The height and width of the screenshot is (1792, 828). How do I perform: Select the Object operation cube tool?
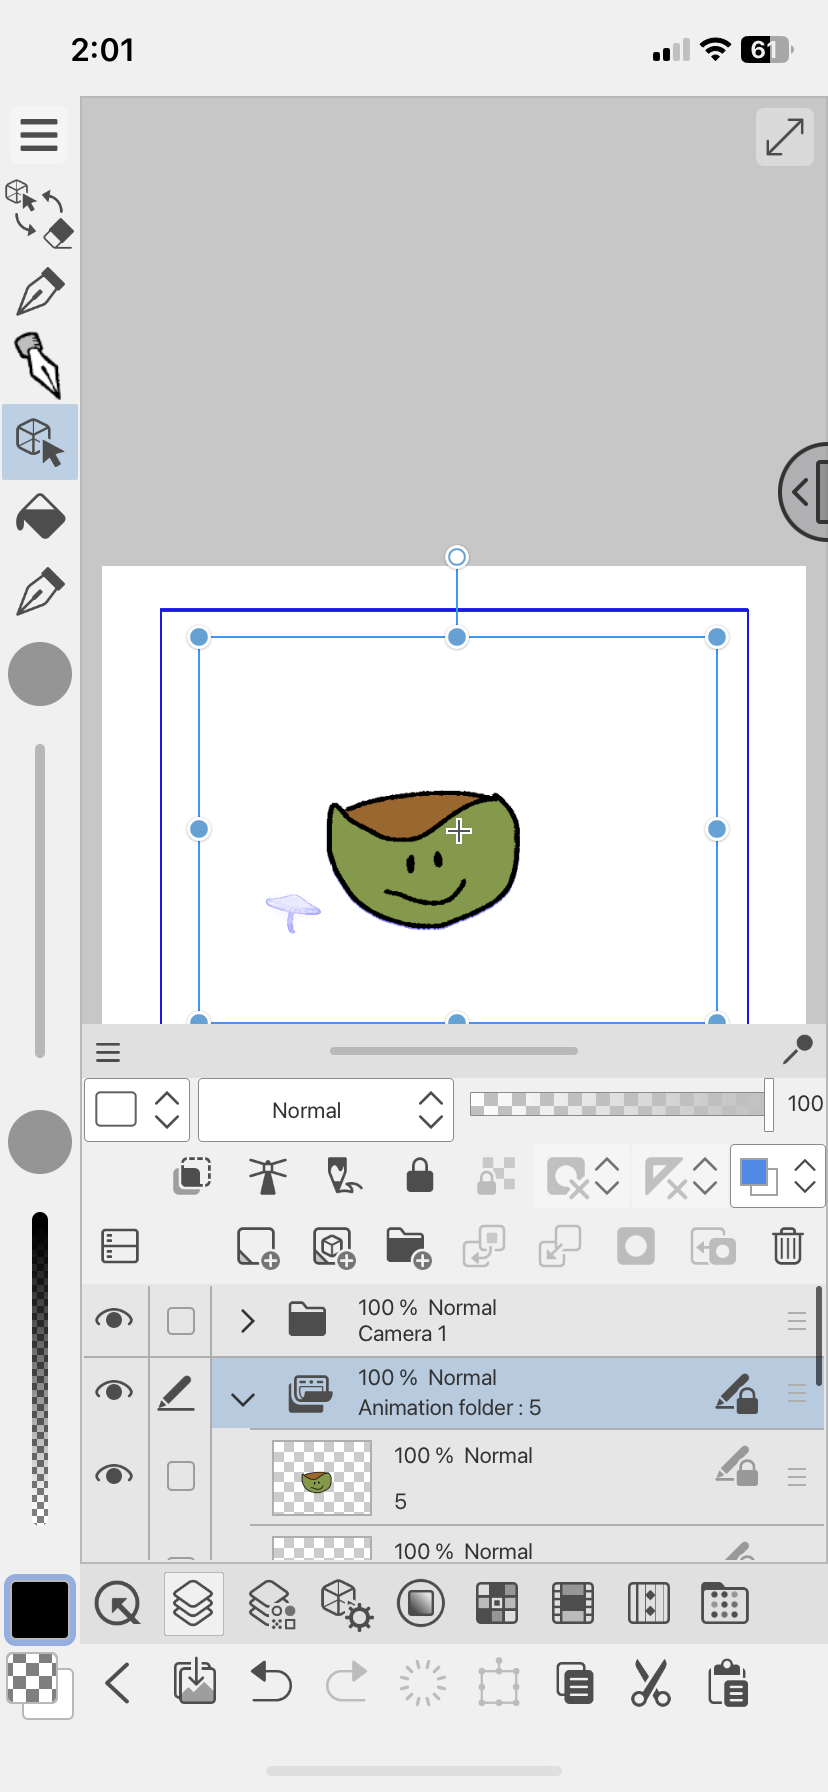coord(40,442)
